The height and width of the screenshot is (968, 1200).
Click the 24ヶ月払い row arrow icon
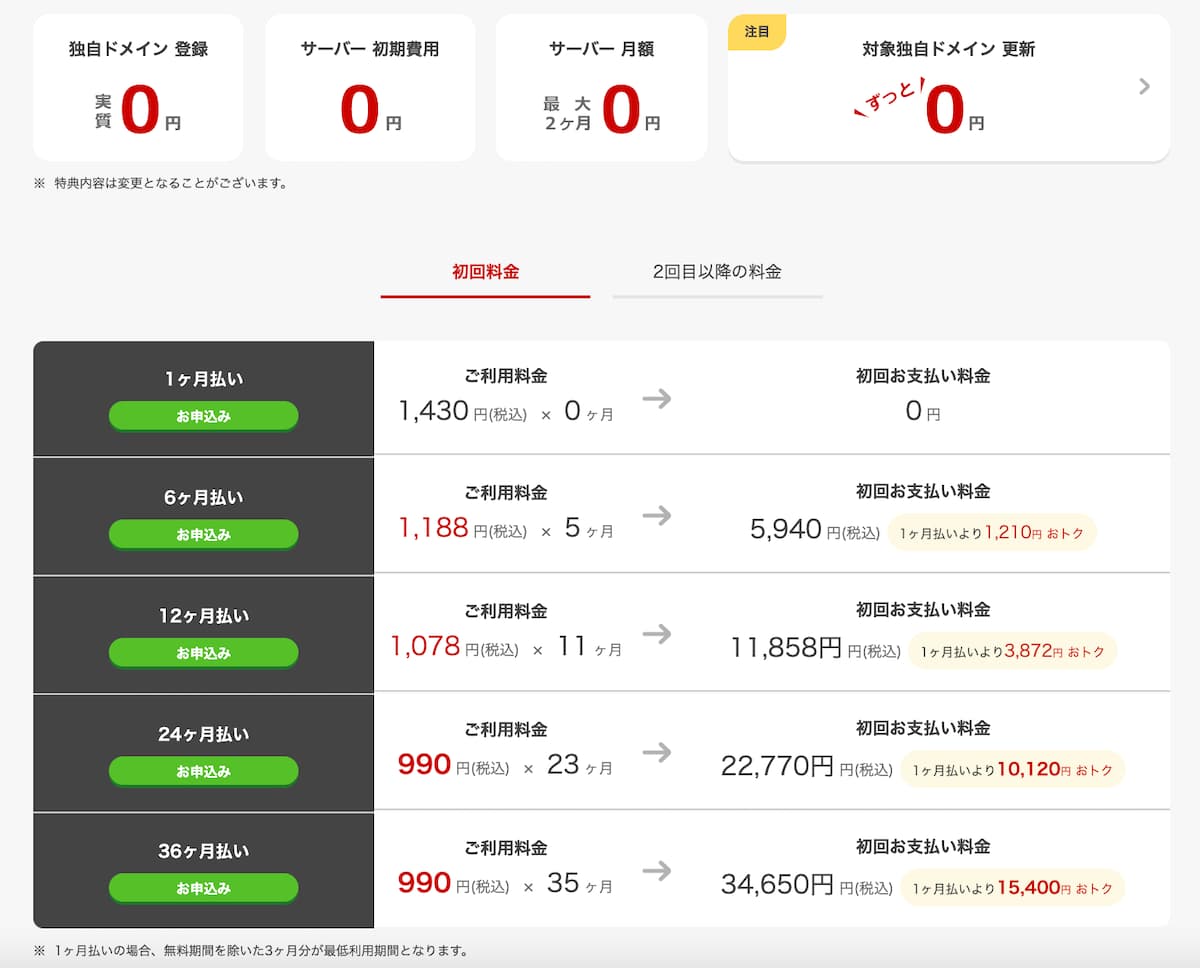tap(657, 752)
